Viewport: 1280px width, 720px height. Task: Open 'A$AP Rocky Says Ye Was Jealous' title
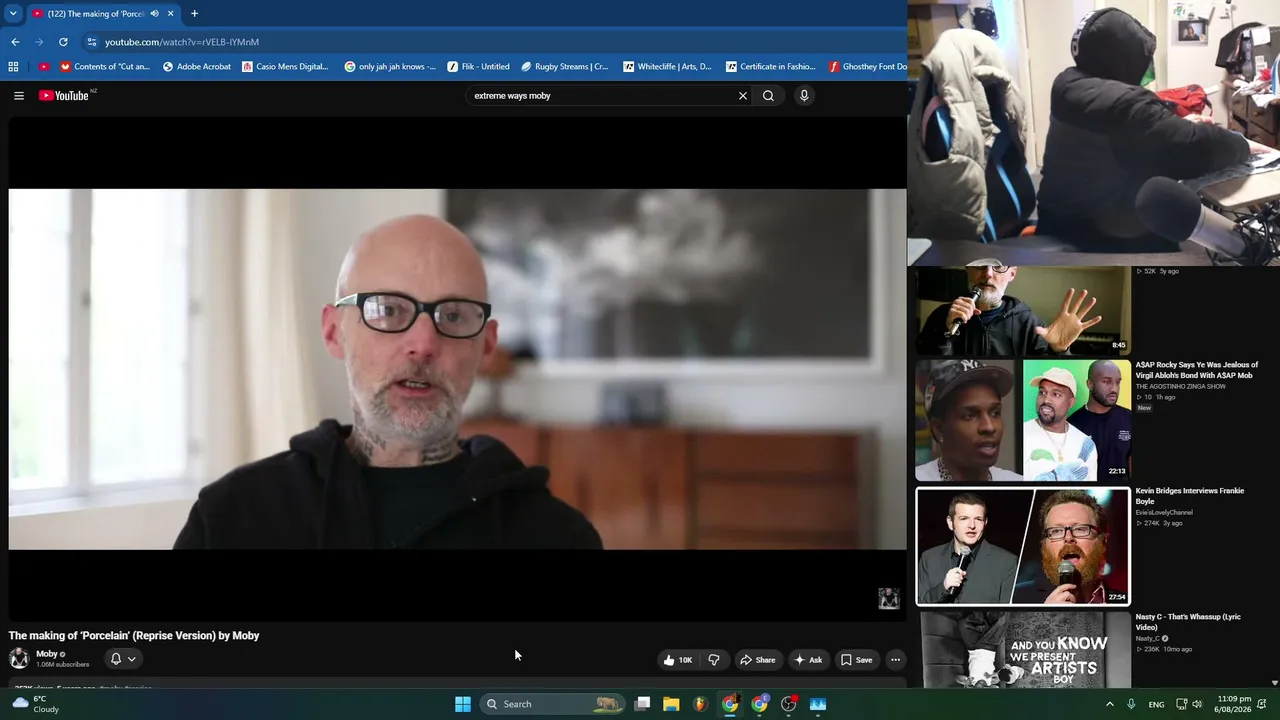pos(1197,370)
